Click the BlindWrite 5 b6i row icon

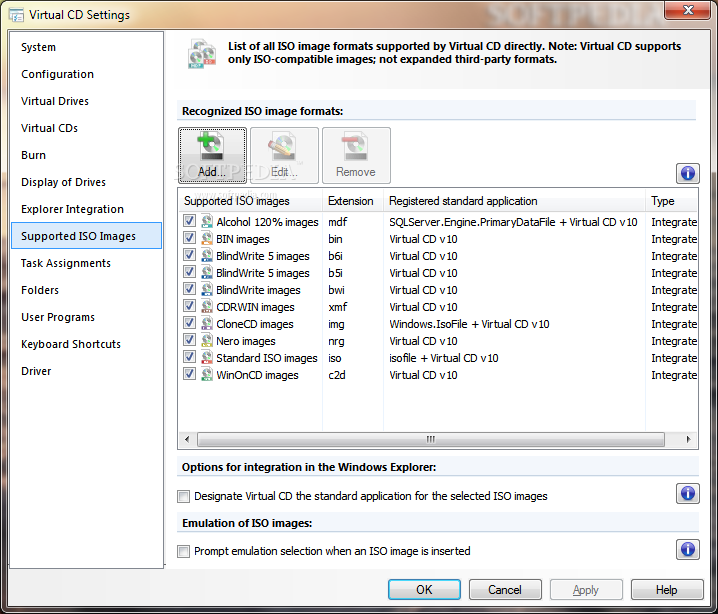[x=207, y=255]
